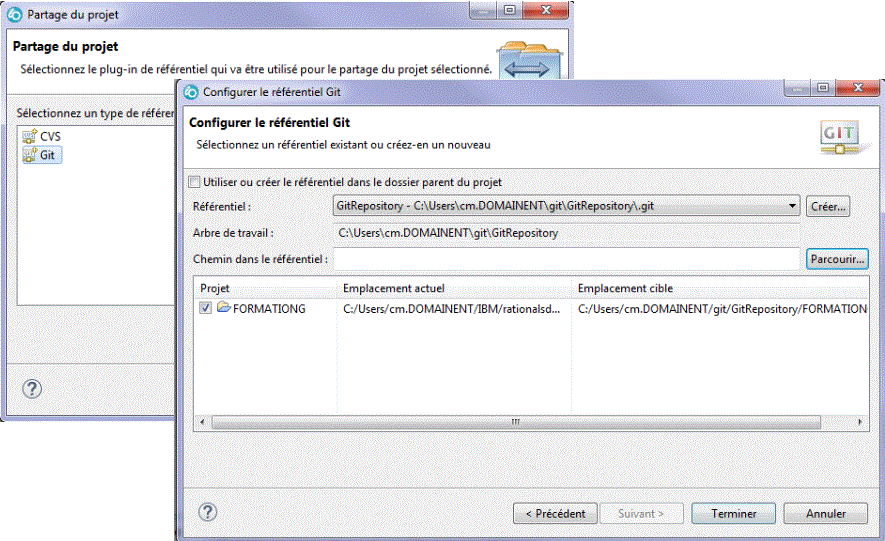Screen dimensions: 885x541
Task: Click Configurer le référentiel Git title bar icon
Action: 191,92
